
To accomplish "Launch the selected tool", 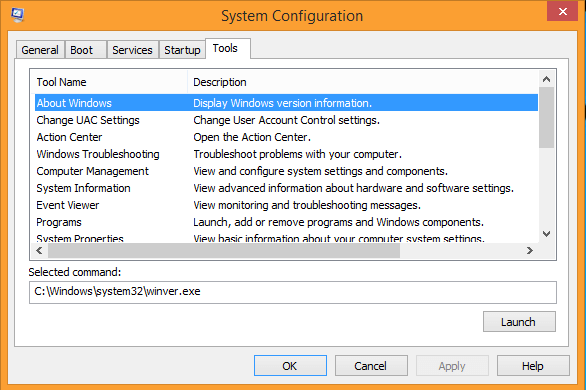I will [x=519, y=322].
